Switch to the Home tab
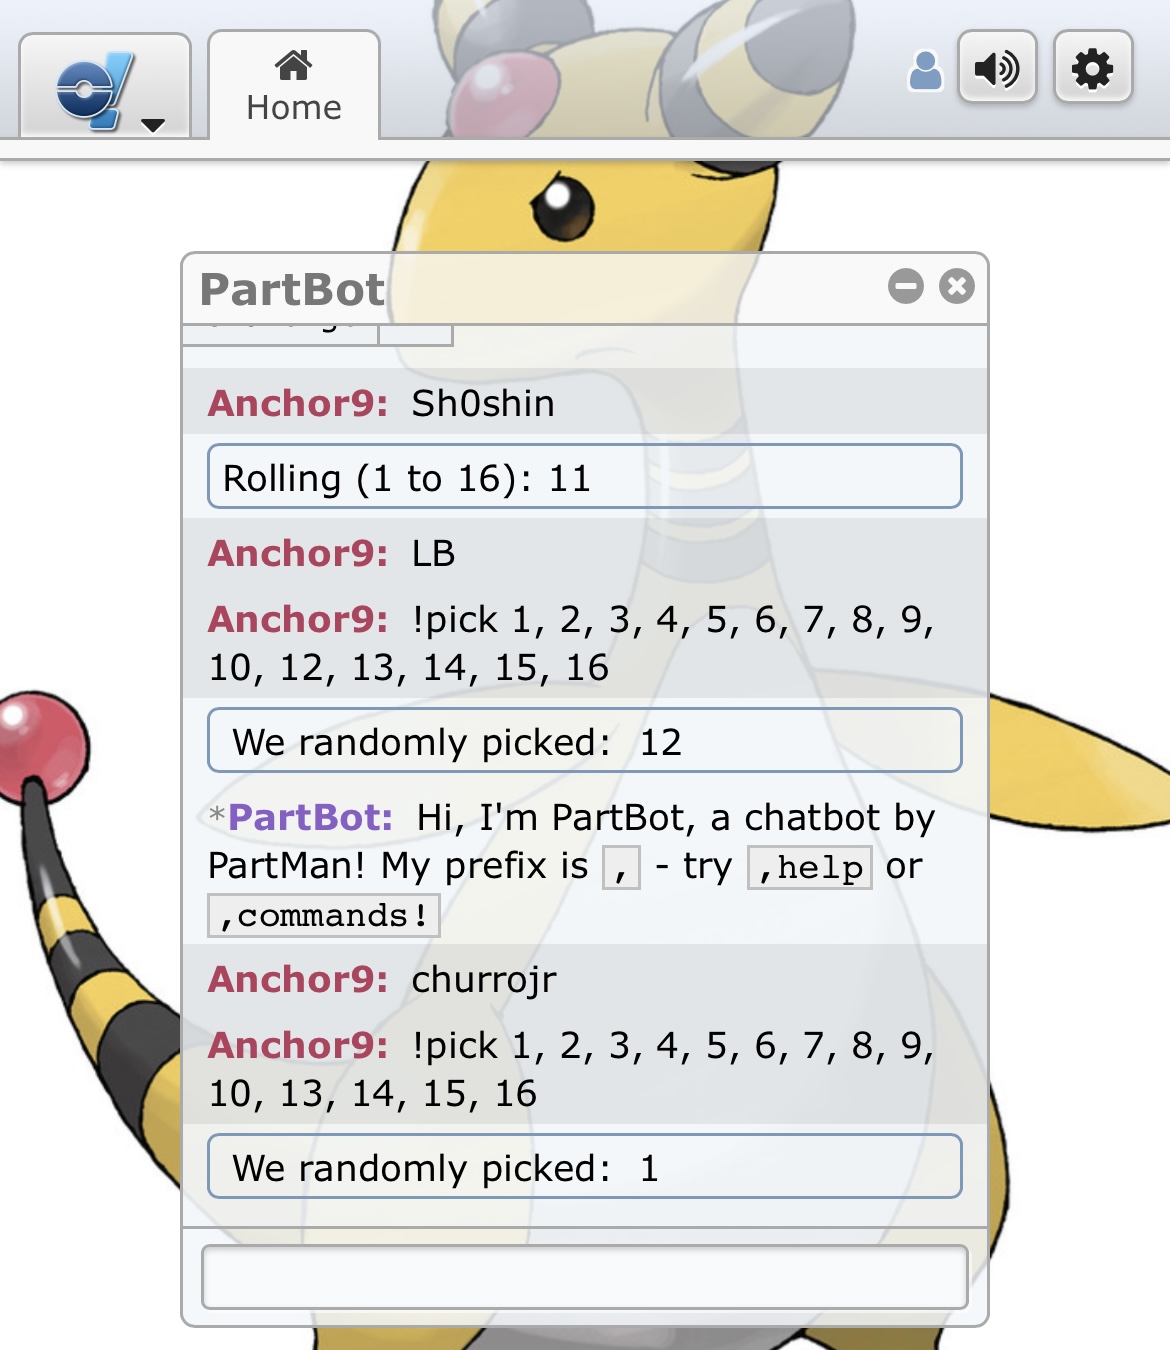Screen dimensions: 1170x1350 coord(294,87)
